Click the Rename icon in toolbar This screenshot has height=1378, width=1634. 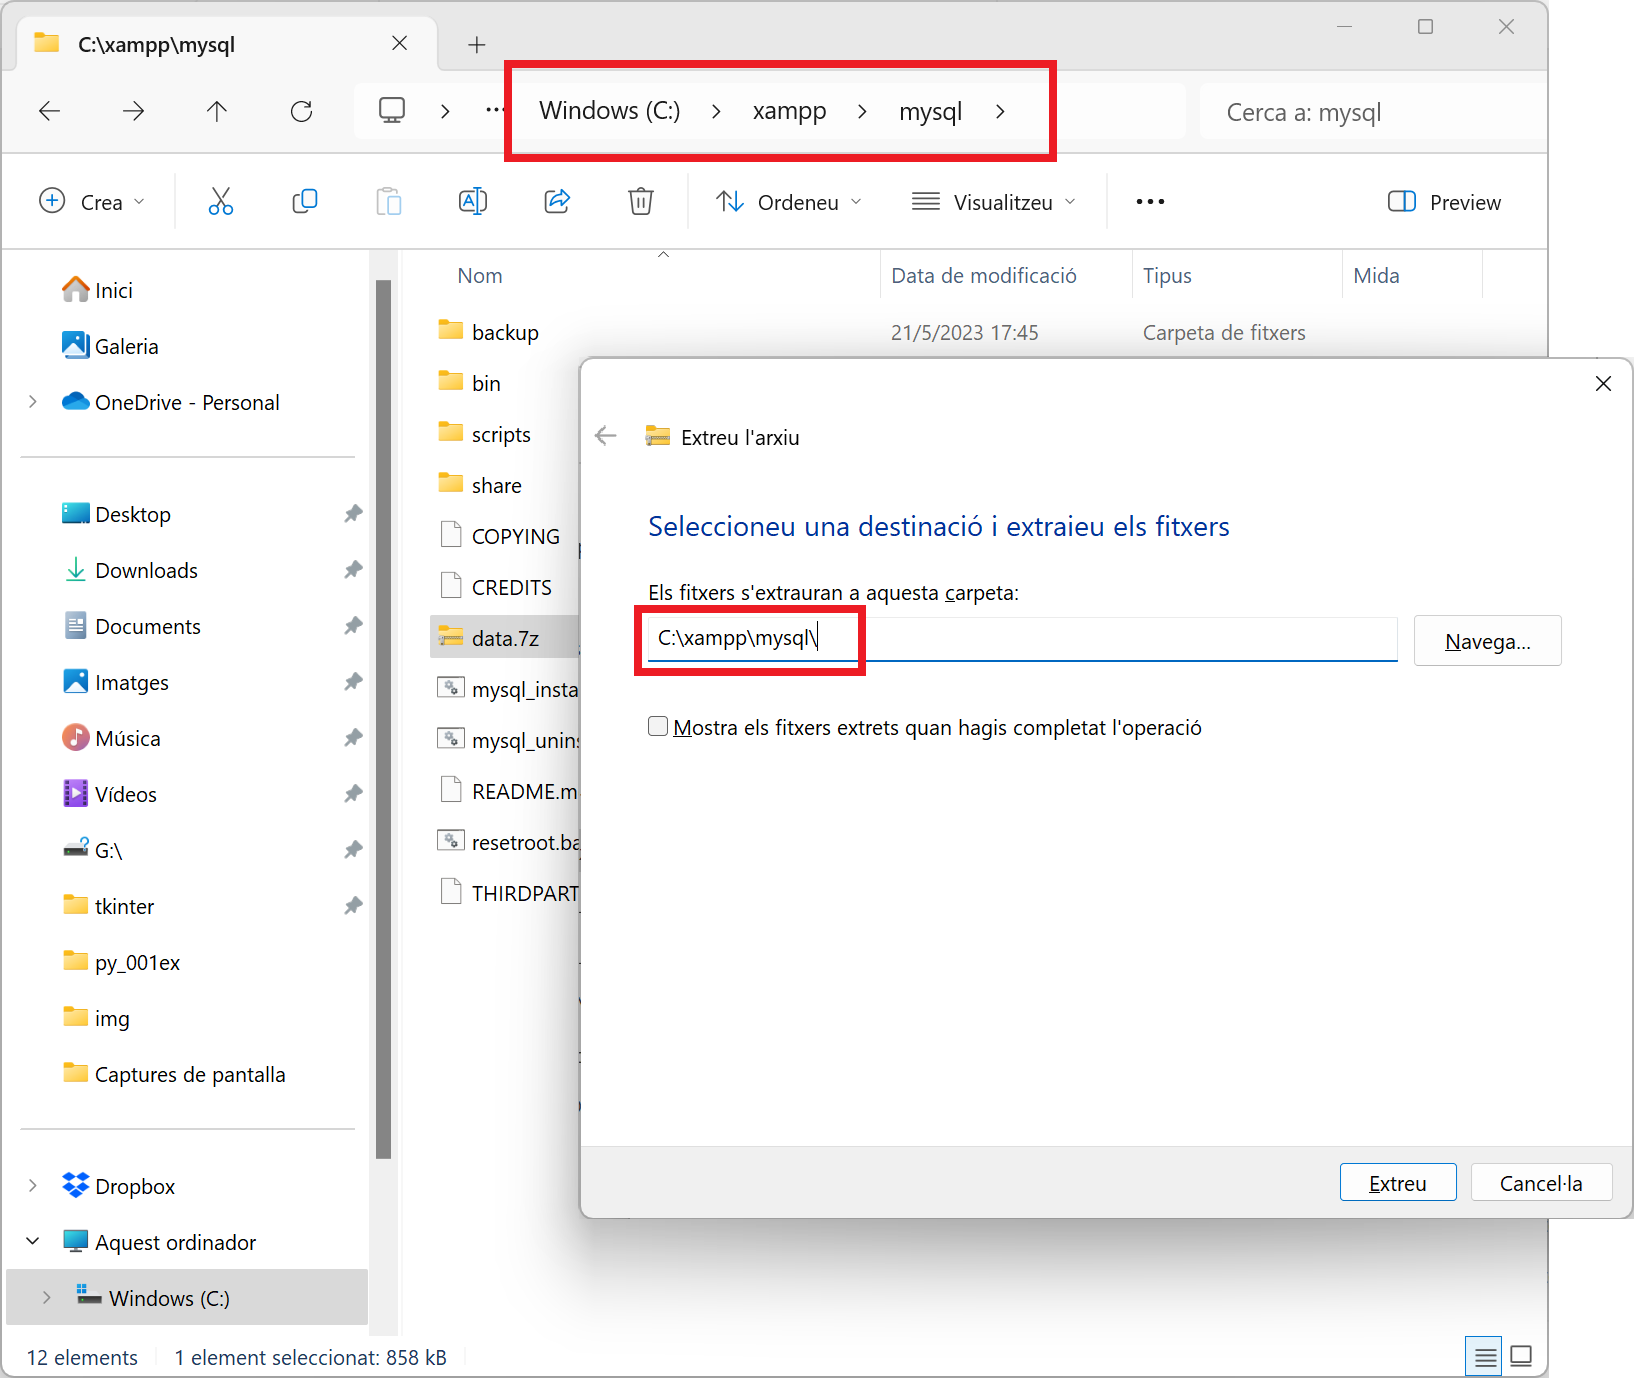[x=472, y=202]
